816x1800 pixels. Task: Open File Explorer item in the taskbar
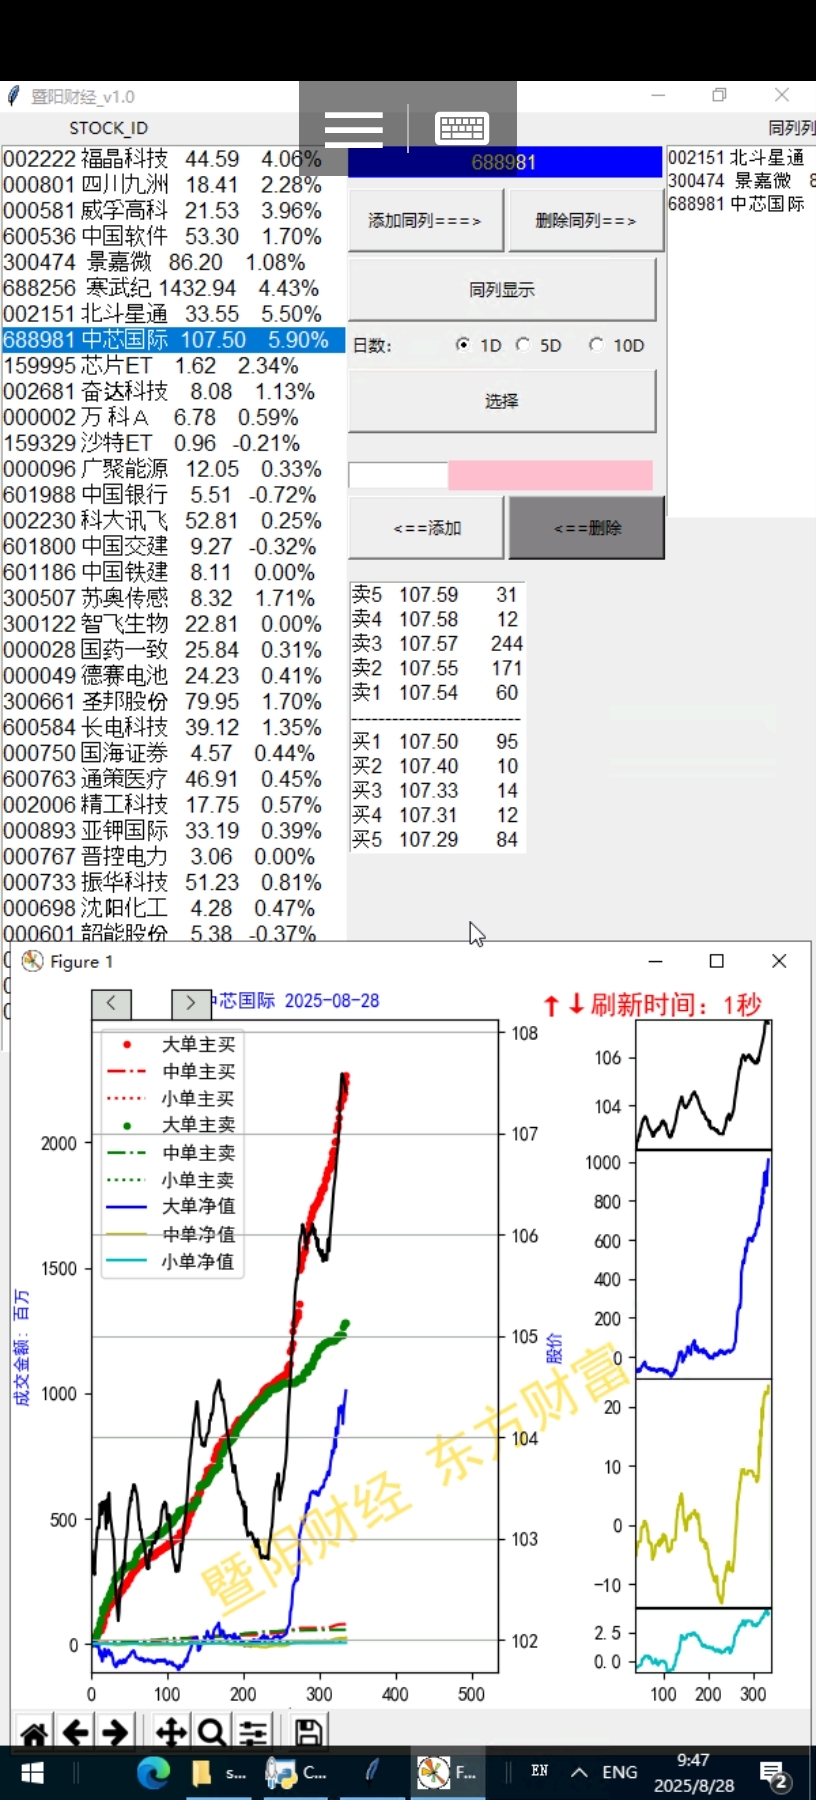218,1773
